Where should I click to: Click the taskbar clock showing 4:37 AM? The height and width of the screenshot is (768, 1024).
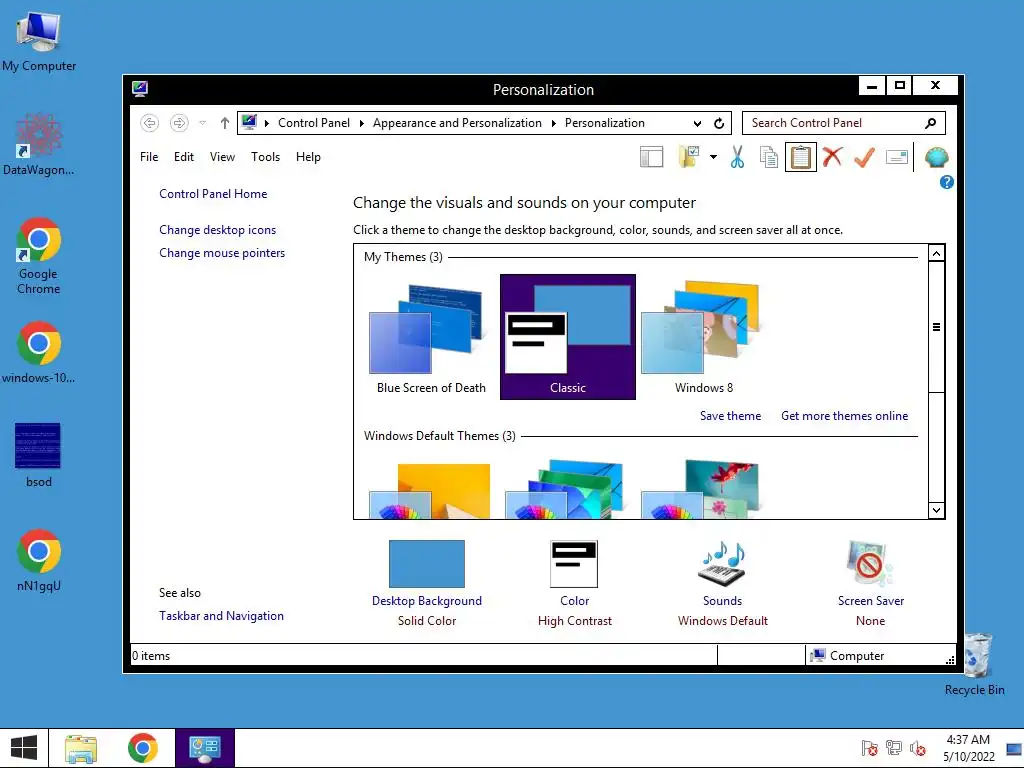[968, 748]
